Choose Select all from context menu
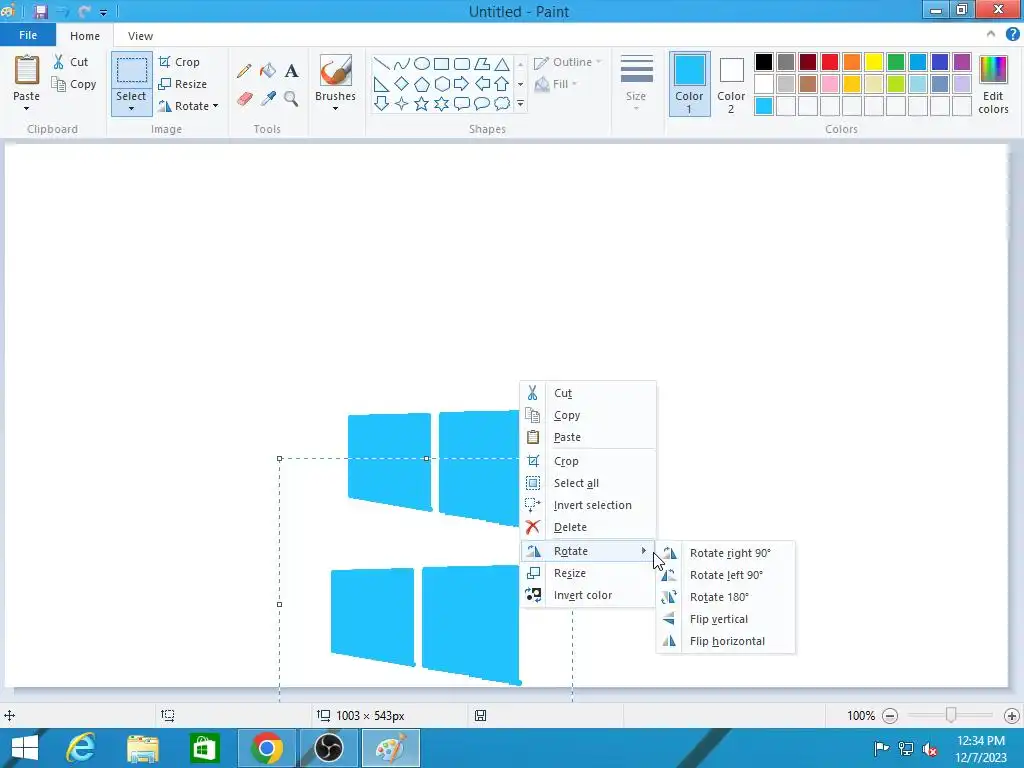 [588, 483]
